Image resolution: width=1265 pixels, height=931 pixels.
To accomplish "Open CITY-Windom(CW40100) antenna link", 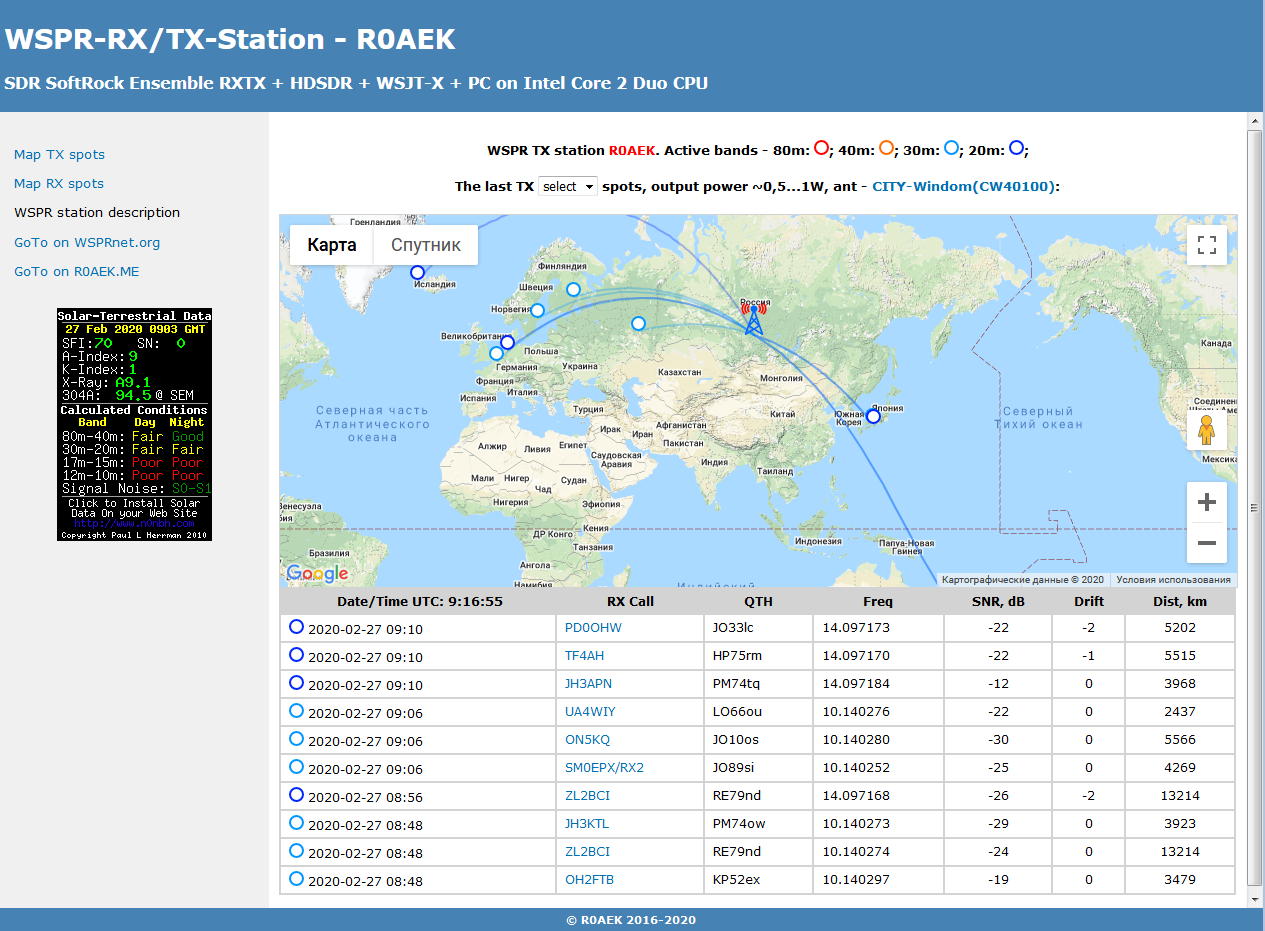I will click(964, 186).
